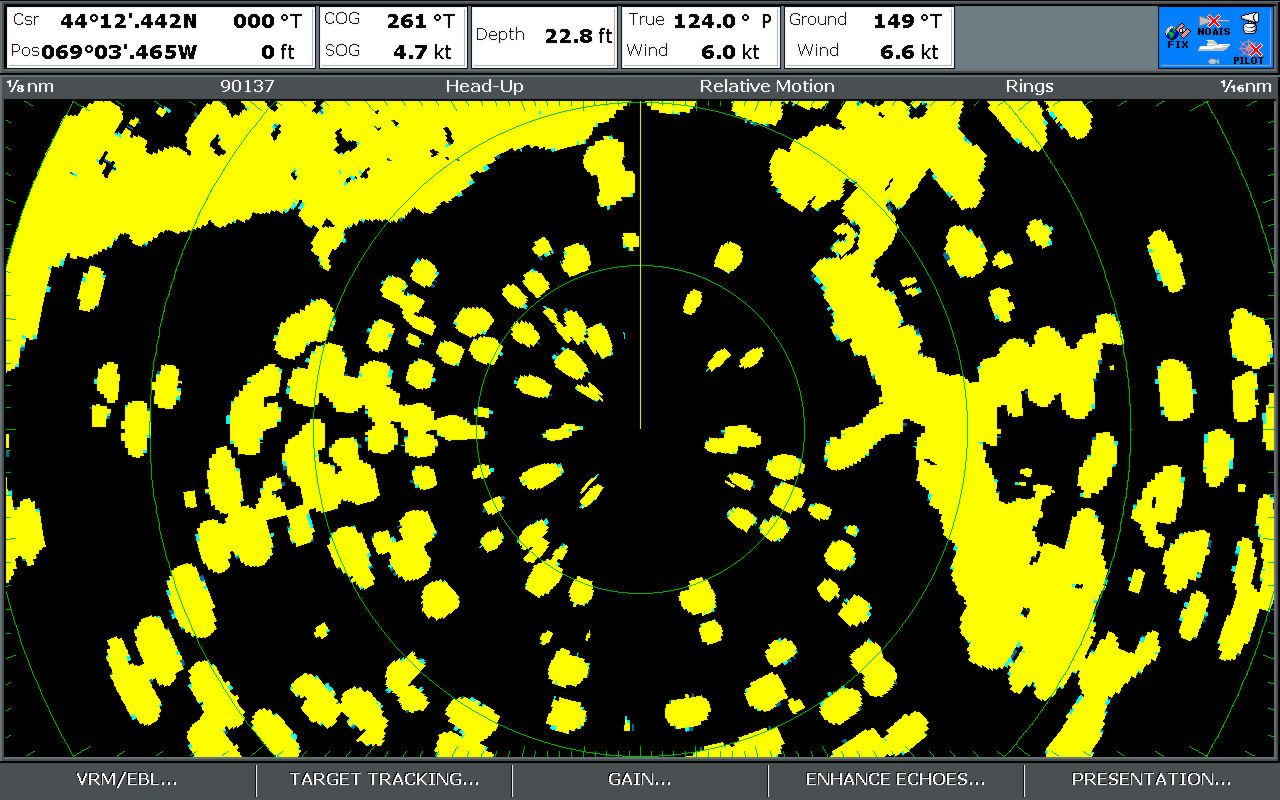Open the GAIN softkey menu
The image size is (1280, 800).
tap(640, 779)
